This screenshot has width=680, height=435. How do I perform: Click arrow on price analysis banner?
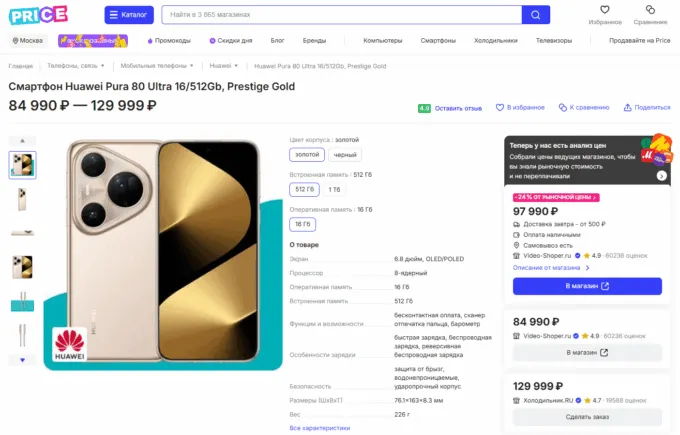(662, 176)
